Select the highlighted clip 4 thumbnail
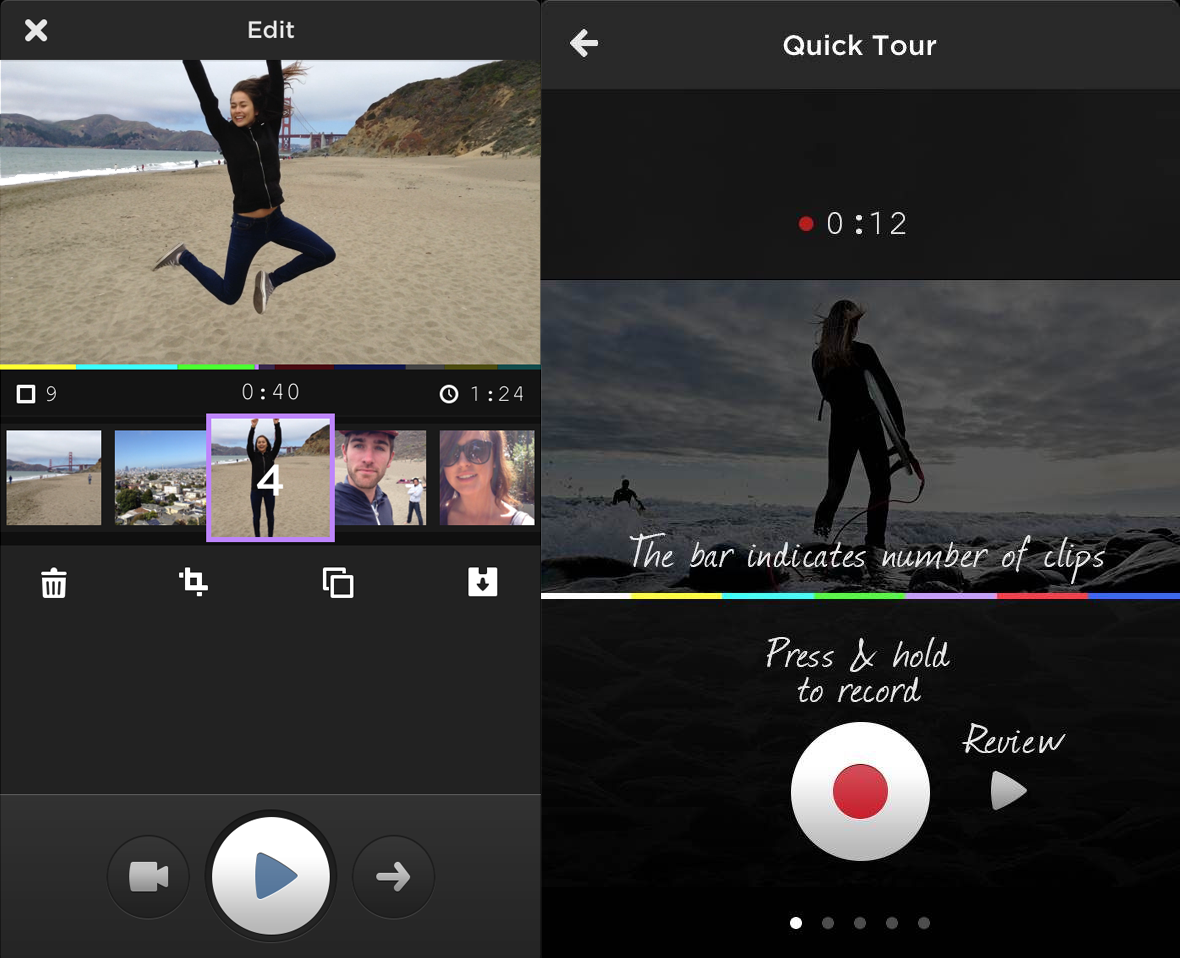The image size is (1180, 958). [x=270, y=477]
